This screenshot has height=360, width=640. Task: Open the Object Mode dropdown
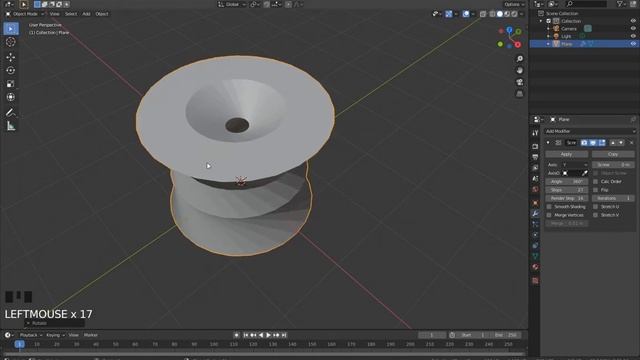(25, 14)
